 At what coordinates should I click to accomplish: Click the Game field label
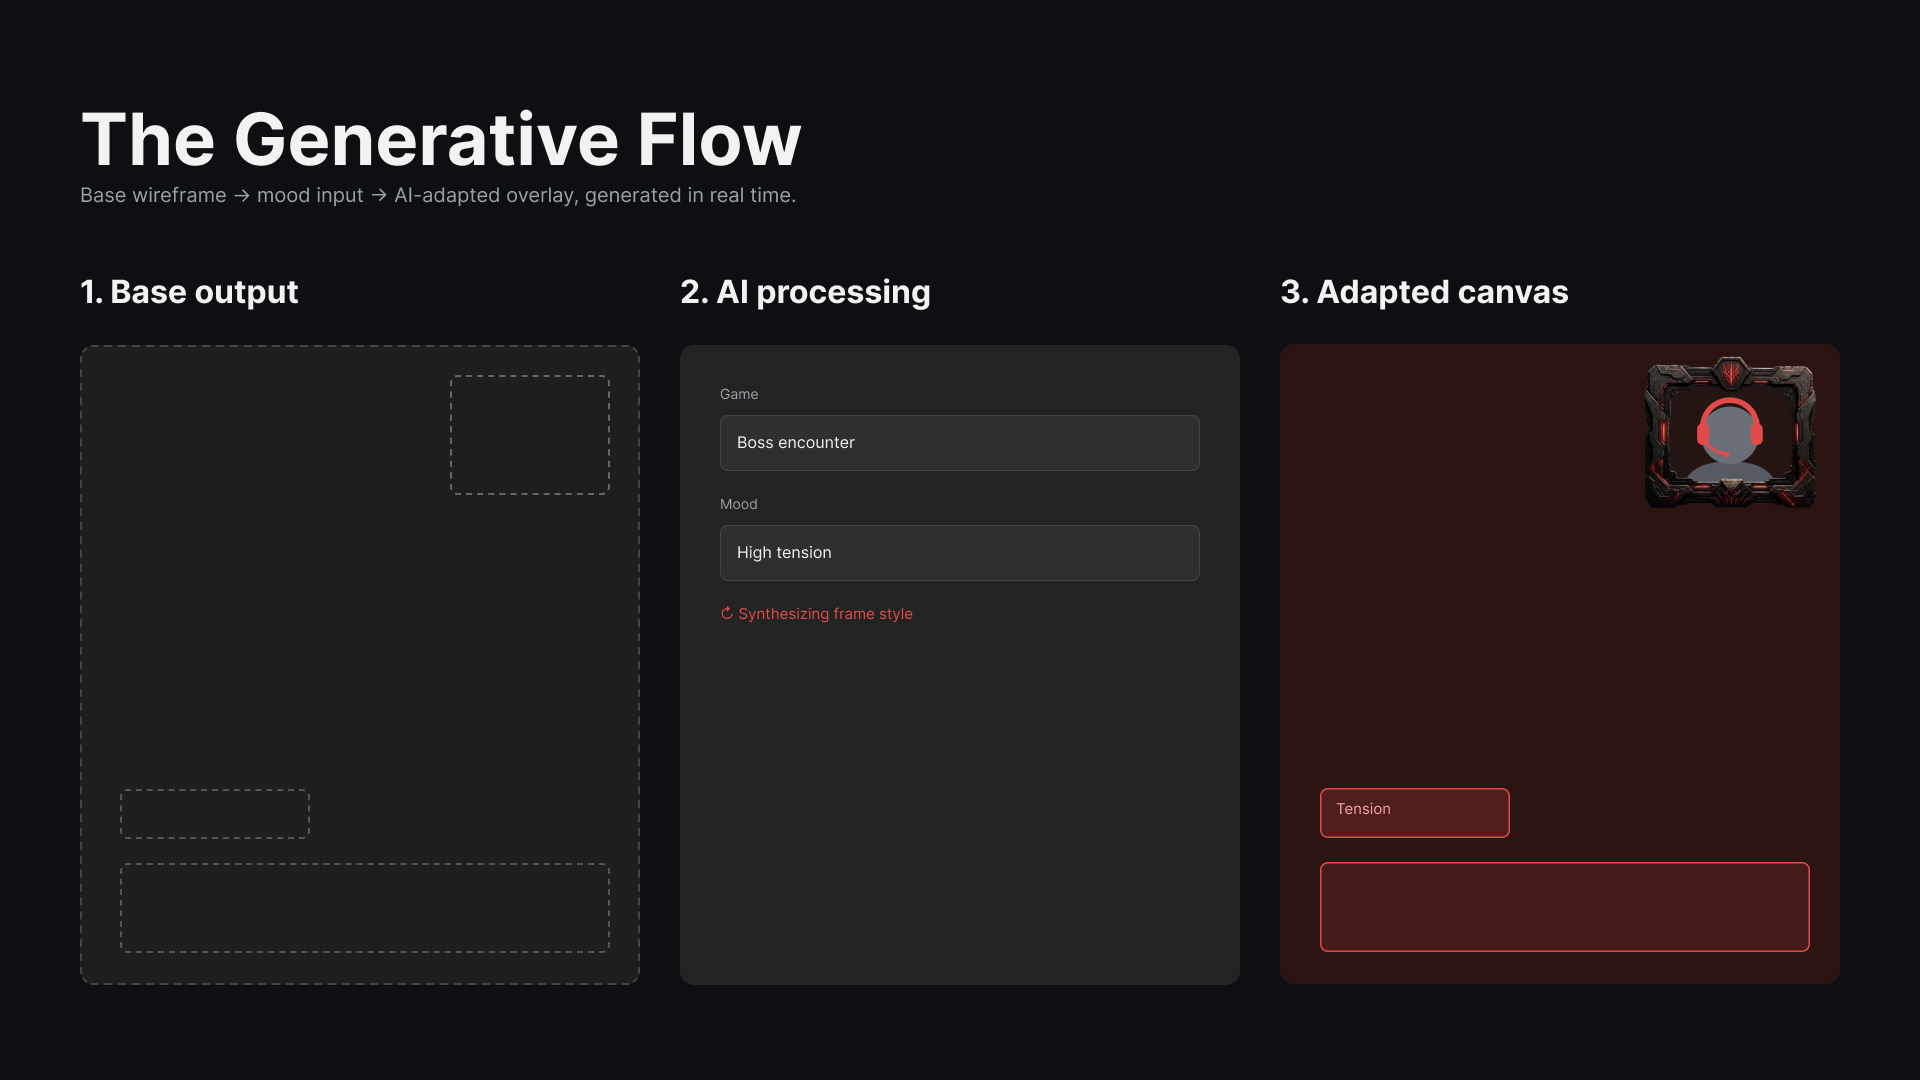click(739, 394)
